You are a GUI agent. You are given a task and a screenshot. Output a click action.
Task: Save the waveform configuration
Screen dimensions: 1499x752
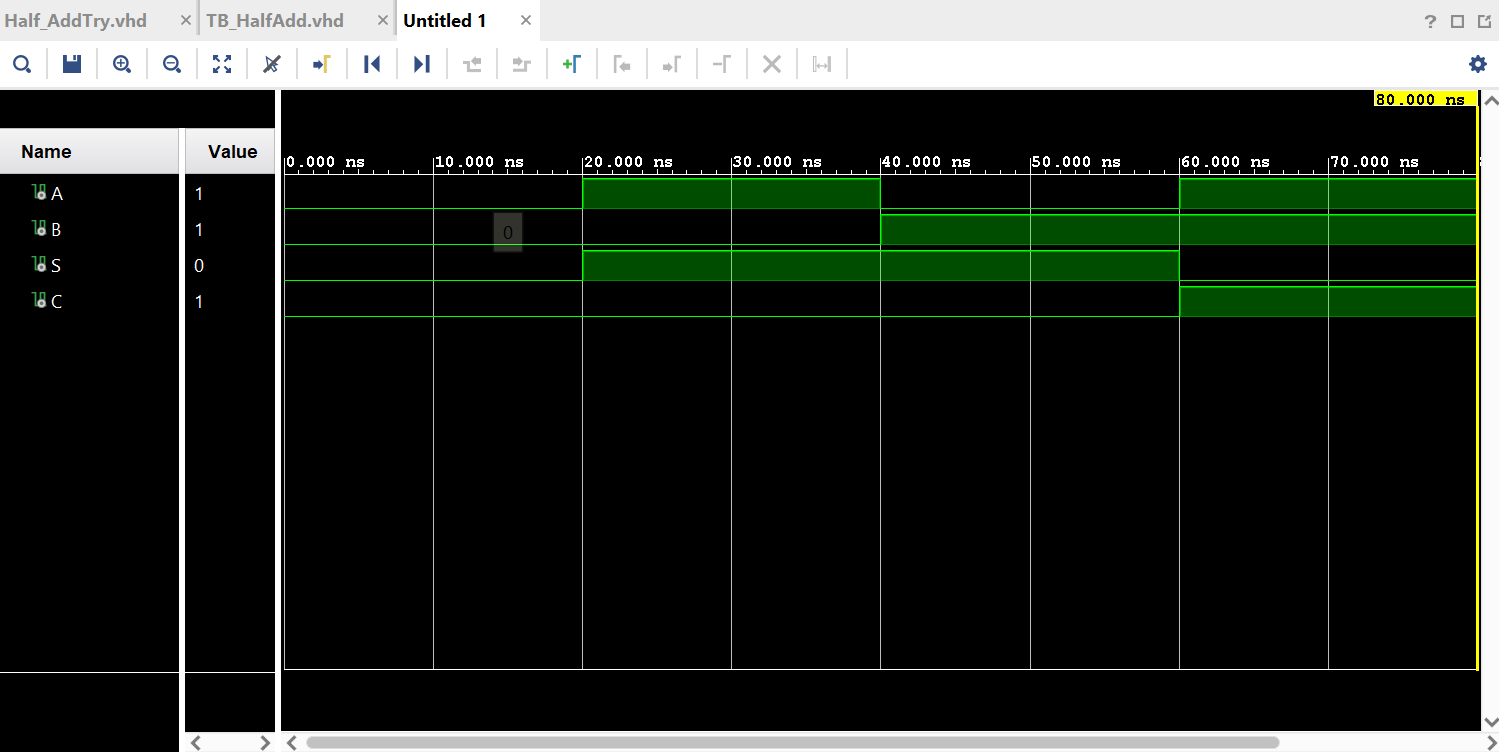[72, 64]
